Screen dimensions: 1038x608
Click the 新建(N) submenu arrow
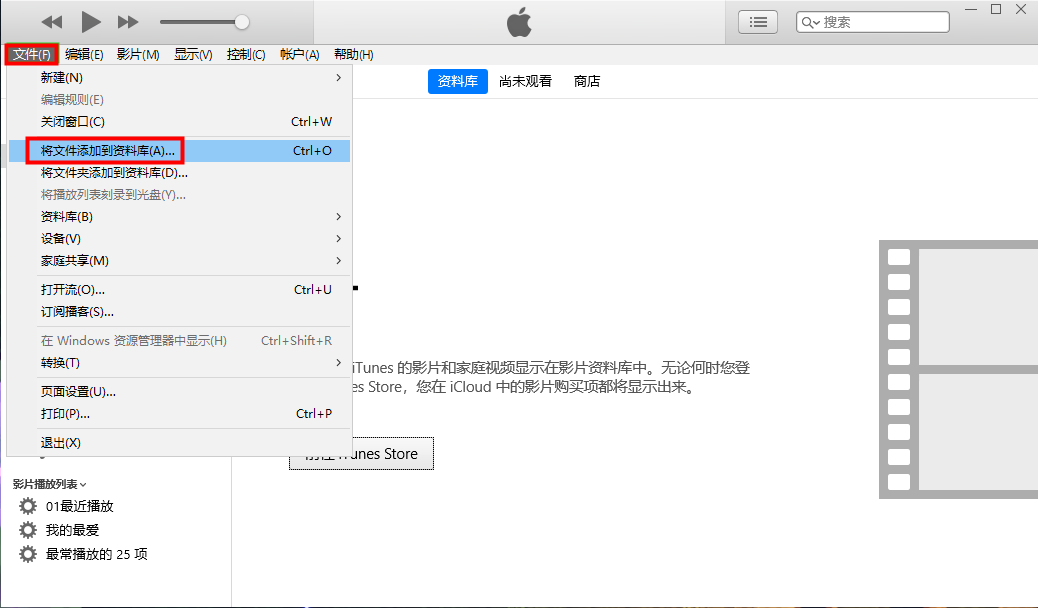(338, 77)
